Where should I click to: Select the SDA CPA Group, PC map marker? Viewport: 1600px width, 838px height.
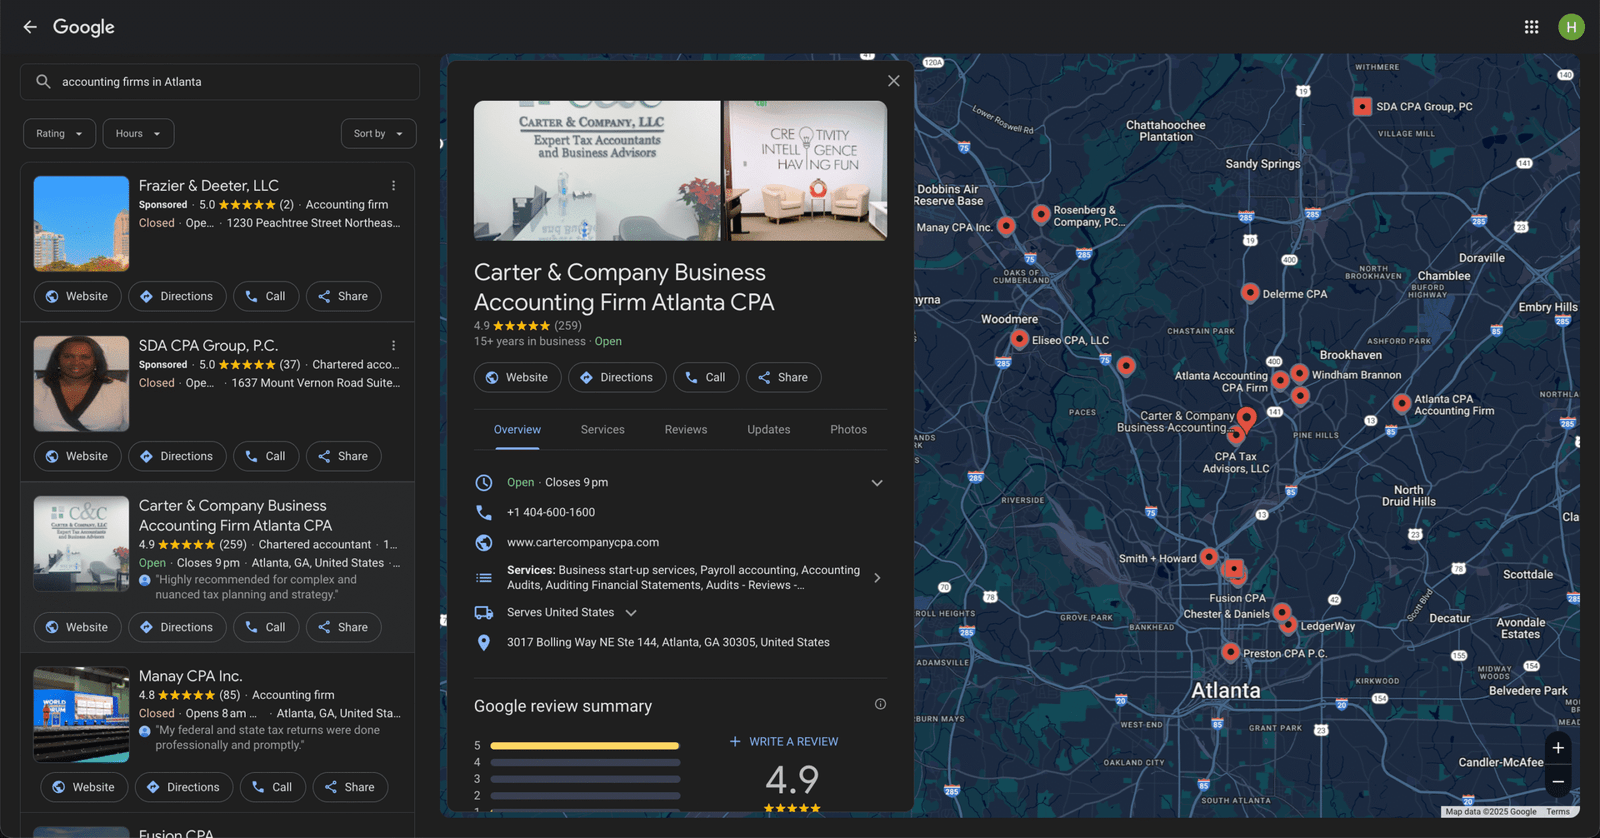point(1362,106)
